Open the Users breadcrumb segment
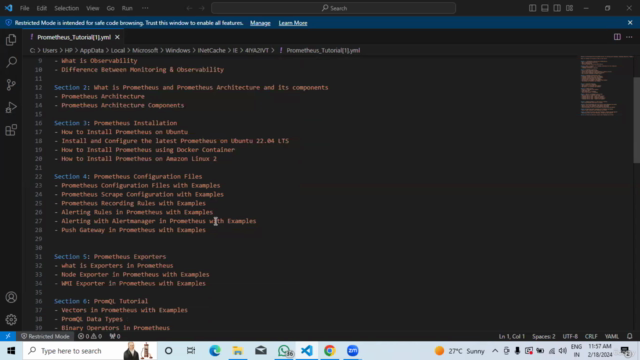The height and width of the screenshot is (360, 640). [x=50, y=50]
